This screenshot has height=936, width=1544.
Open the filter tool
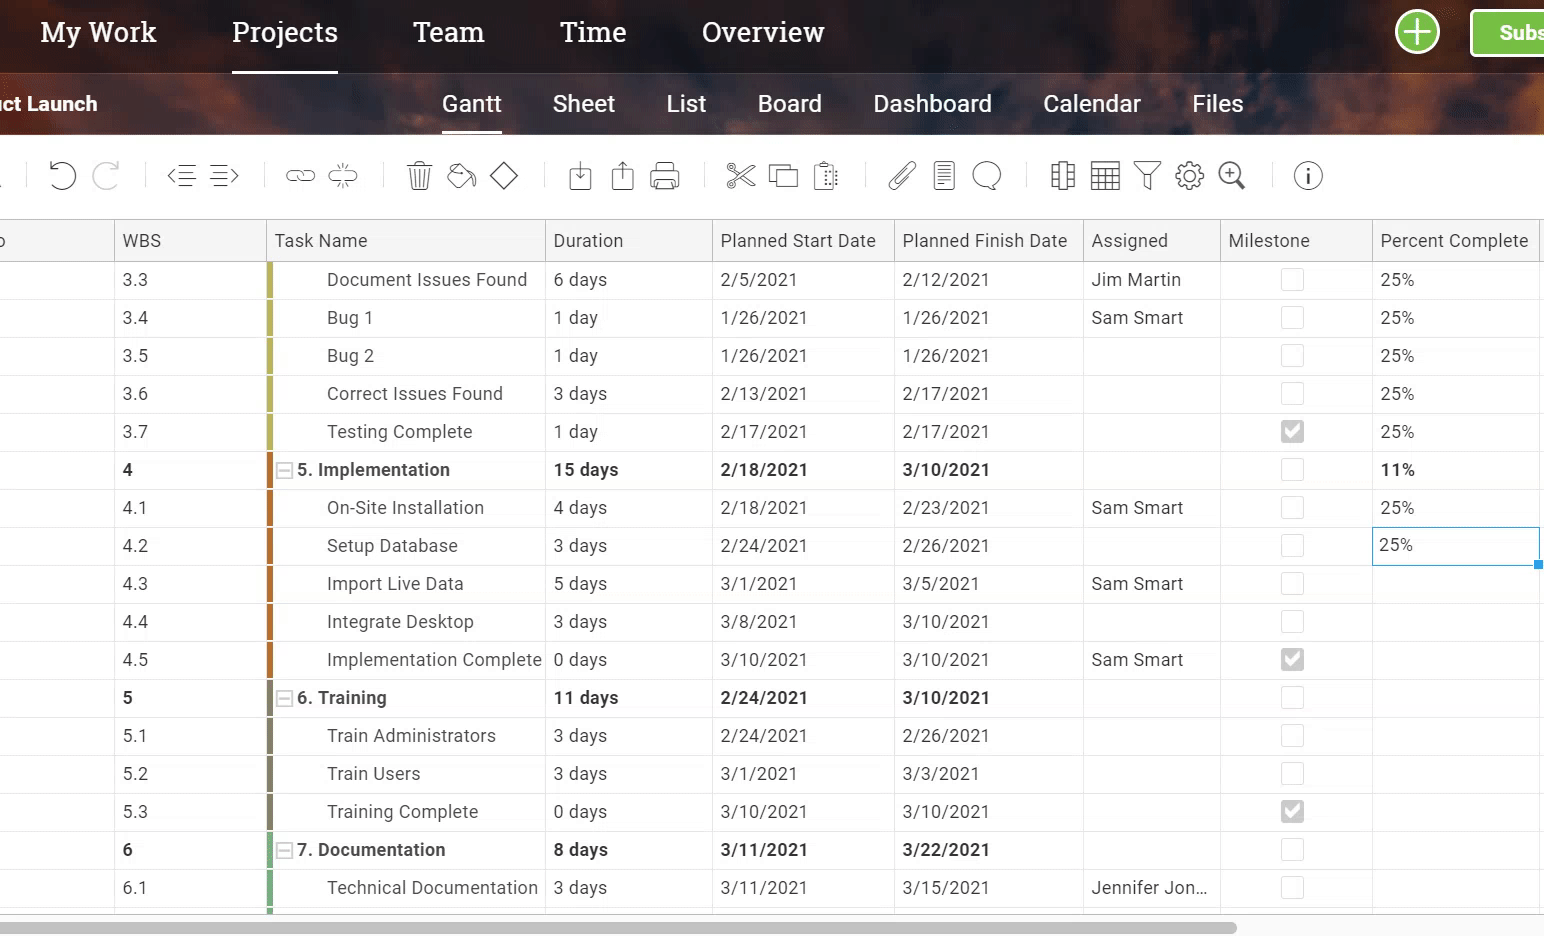click(x=1147, y=175)
